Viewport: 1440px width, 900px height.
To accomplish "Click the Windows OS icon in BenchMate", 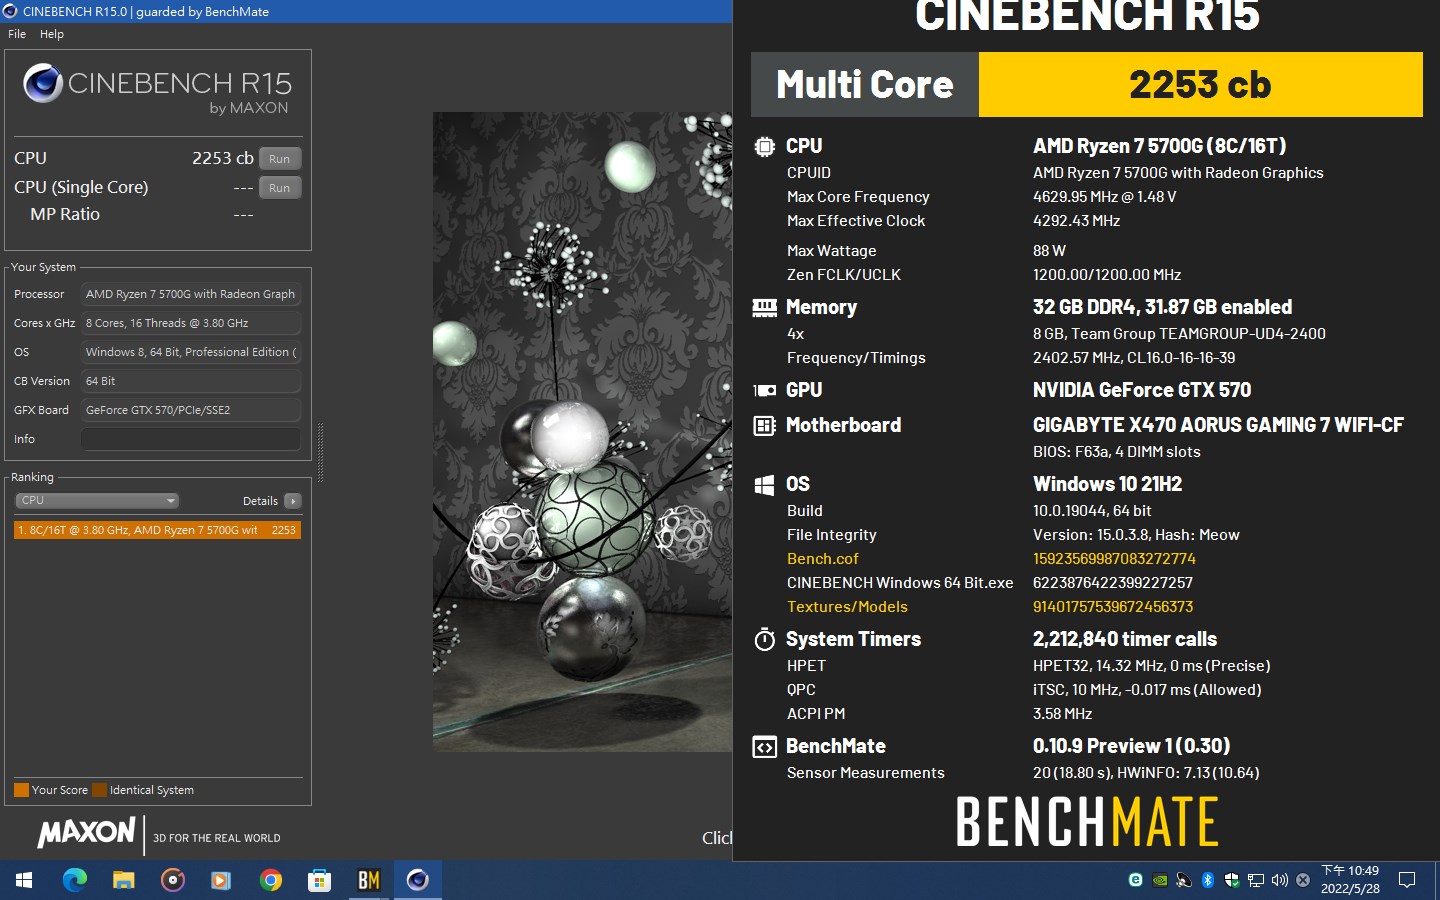I will tap(764, 485).
